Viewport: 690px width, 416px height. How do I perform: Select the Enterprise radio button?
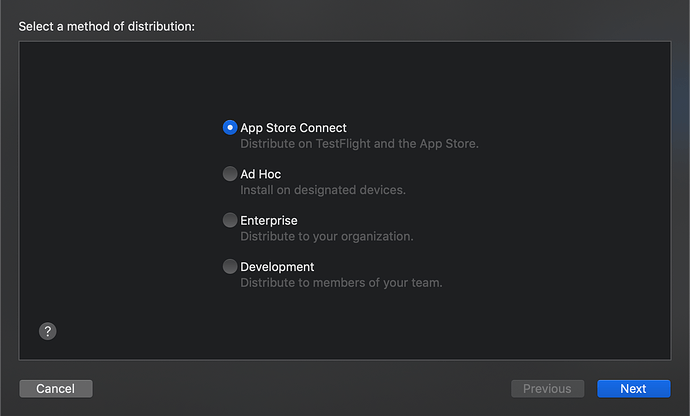pyautogui.click(x=230, y=220)
